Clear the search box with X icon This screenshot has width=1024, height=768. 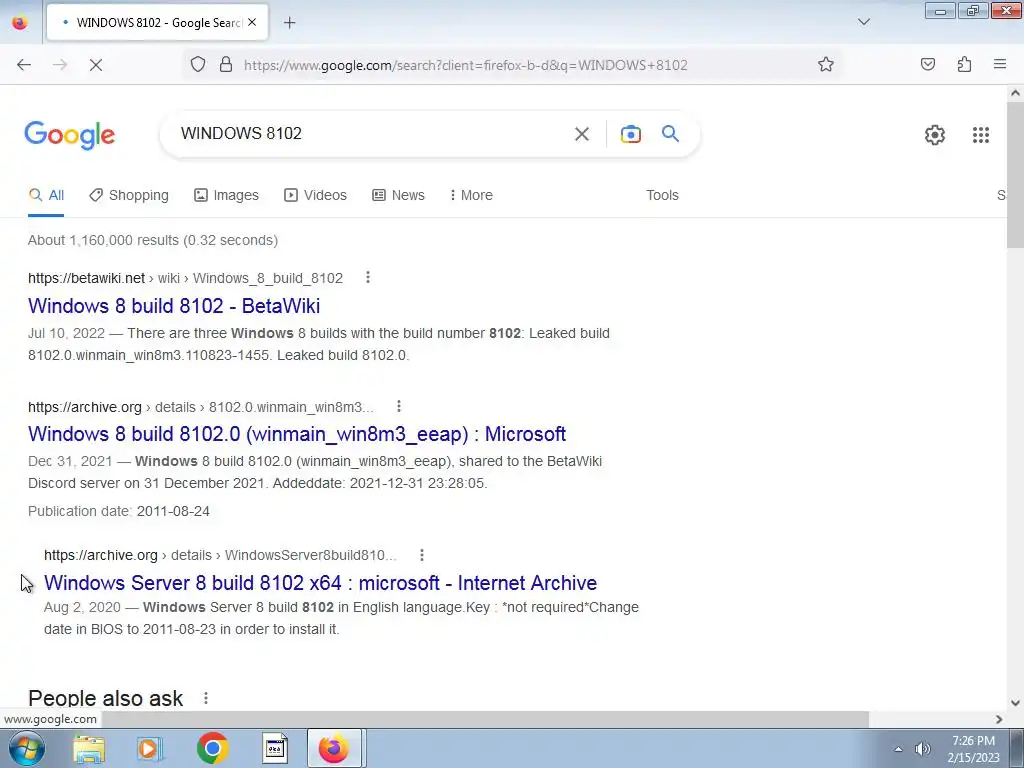[581, 134]
